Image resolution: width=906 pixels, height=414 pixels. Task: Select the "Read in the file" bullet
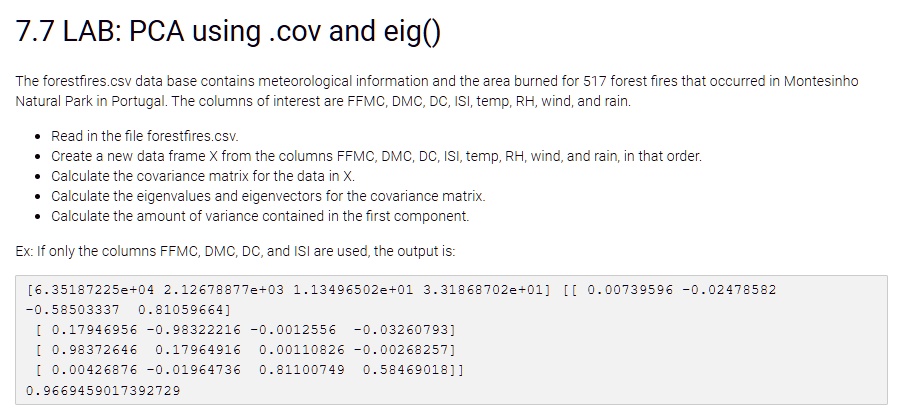tap(144, 136)
